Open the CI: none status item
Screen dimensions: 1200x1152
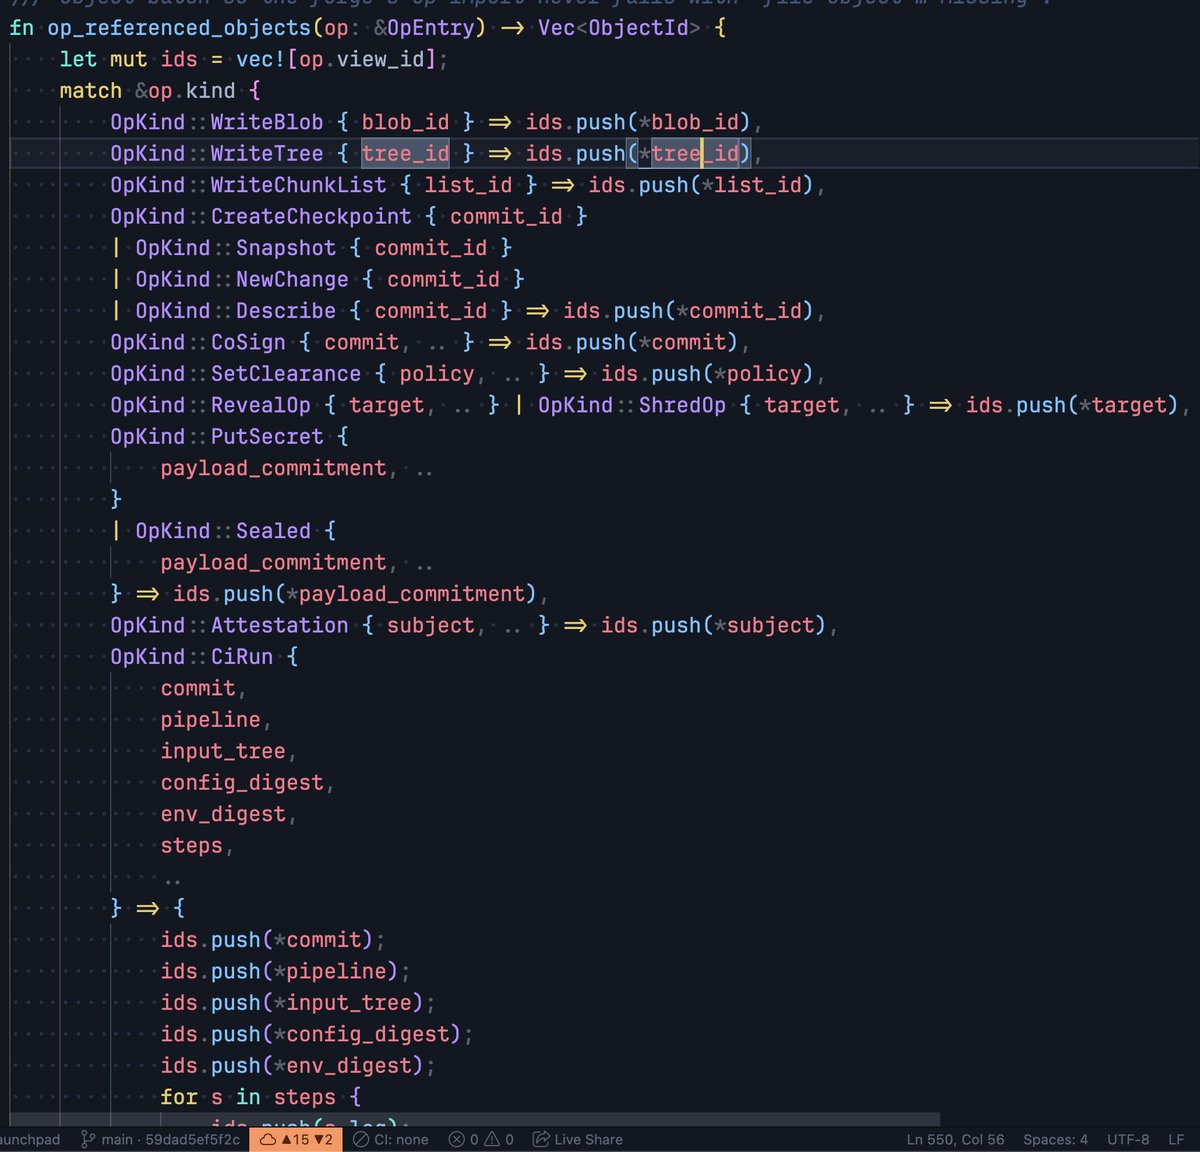390,1139
